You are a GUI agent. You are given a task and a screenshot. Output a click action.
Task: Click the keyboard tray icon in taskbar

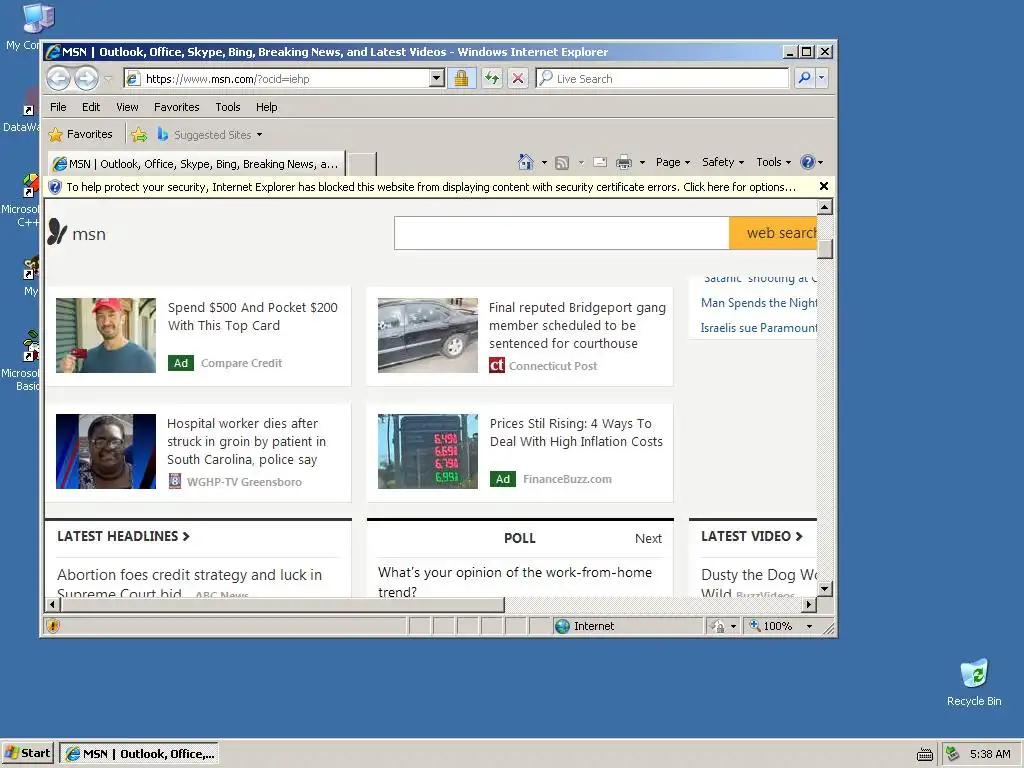(x=925, y=754)
